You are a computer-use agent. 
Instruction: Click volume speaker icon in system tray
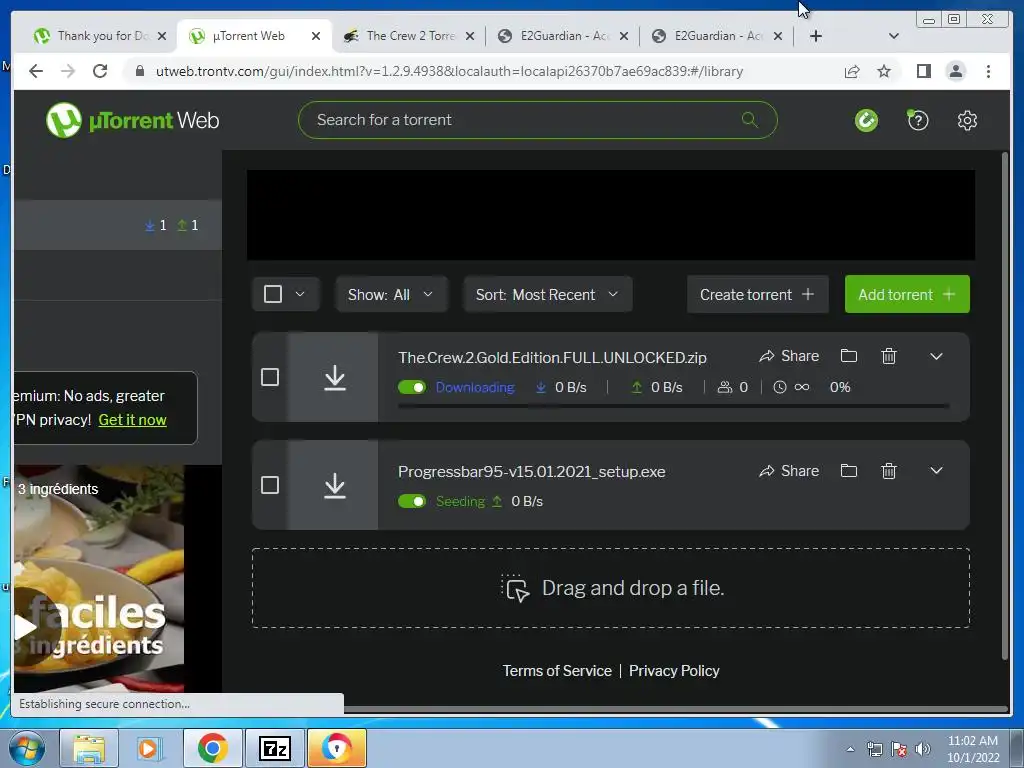tap(922, 750)
